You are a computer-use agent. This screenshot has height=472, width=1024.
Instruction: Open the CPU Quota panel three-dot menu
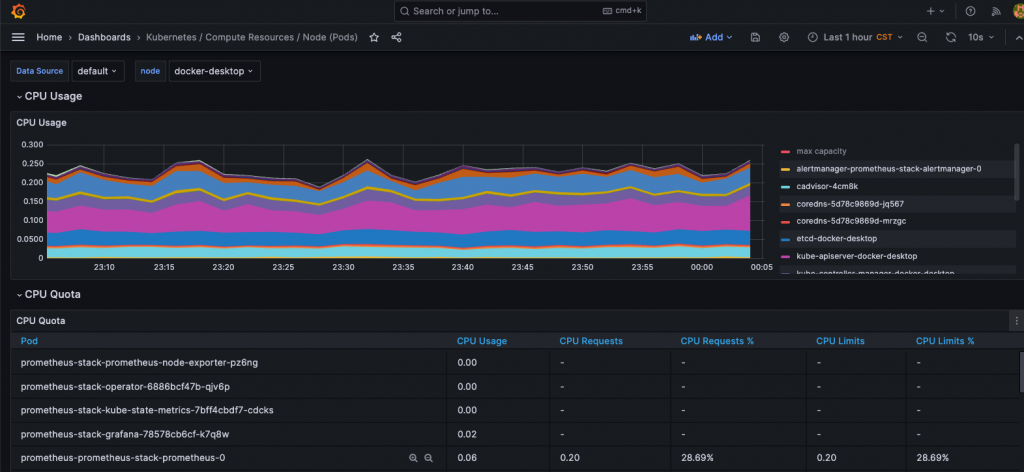(1017, 321)
